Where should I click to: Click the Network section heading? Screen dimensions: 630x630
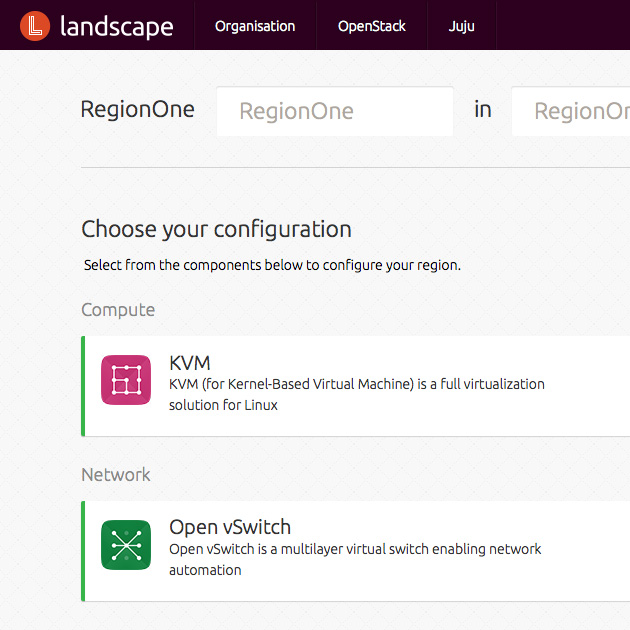pos(116,475)
